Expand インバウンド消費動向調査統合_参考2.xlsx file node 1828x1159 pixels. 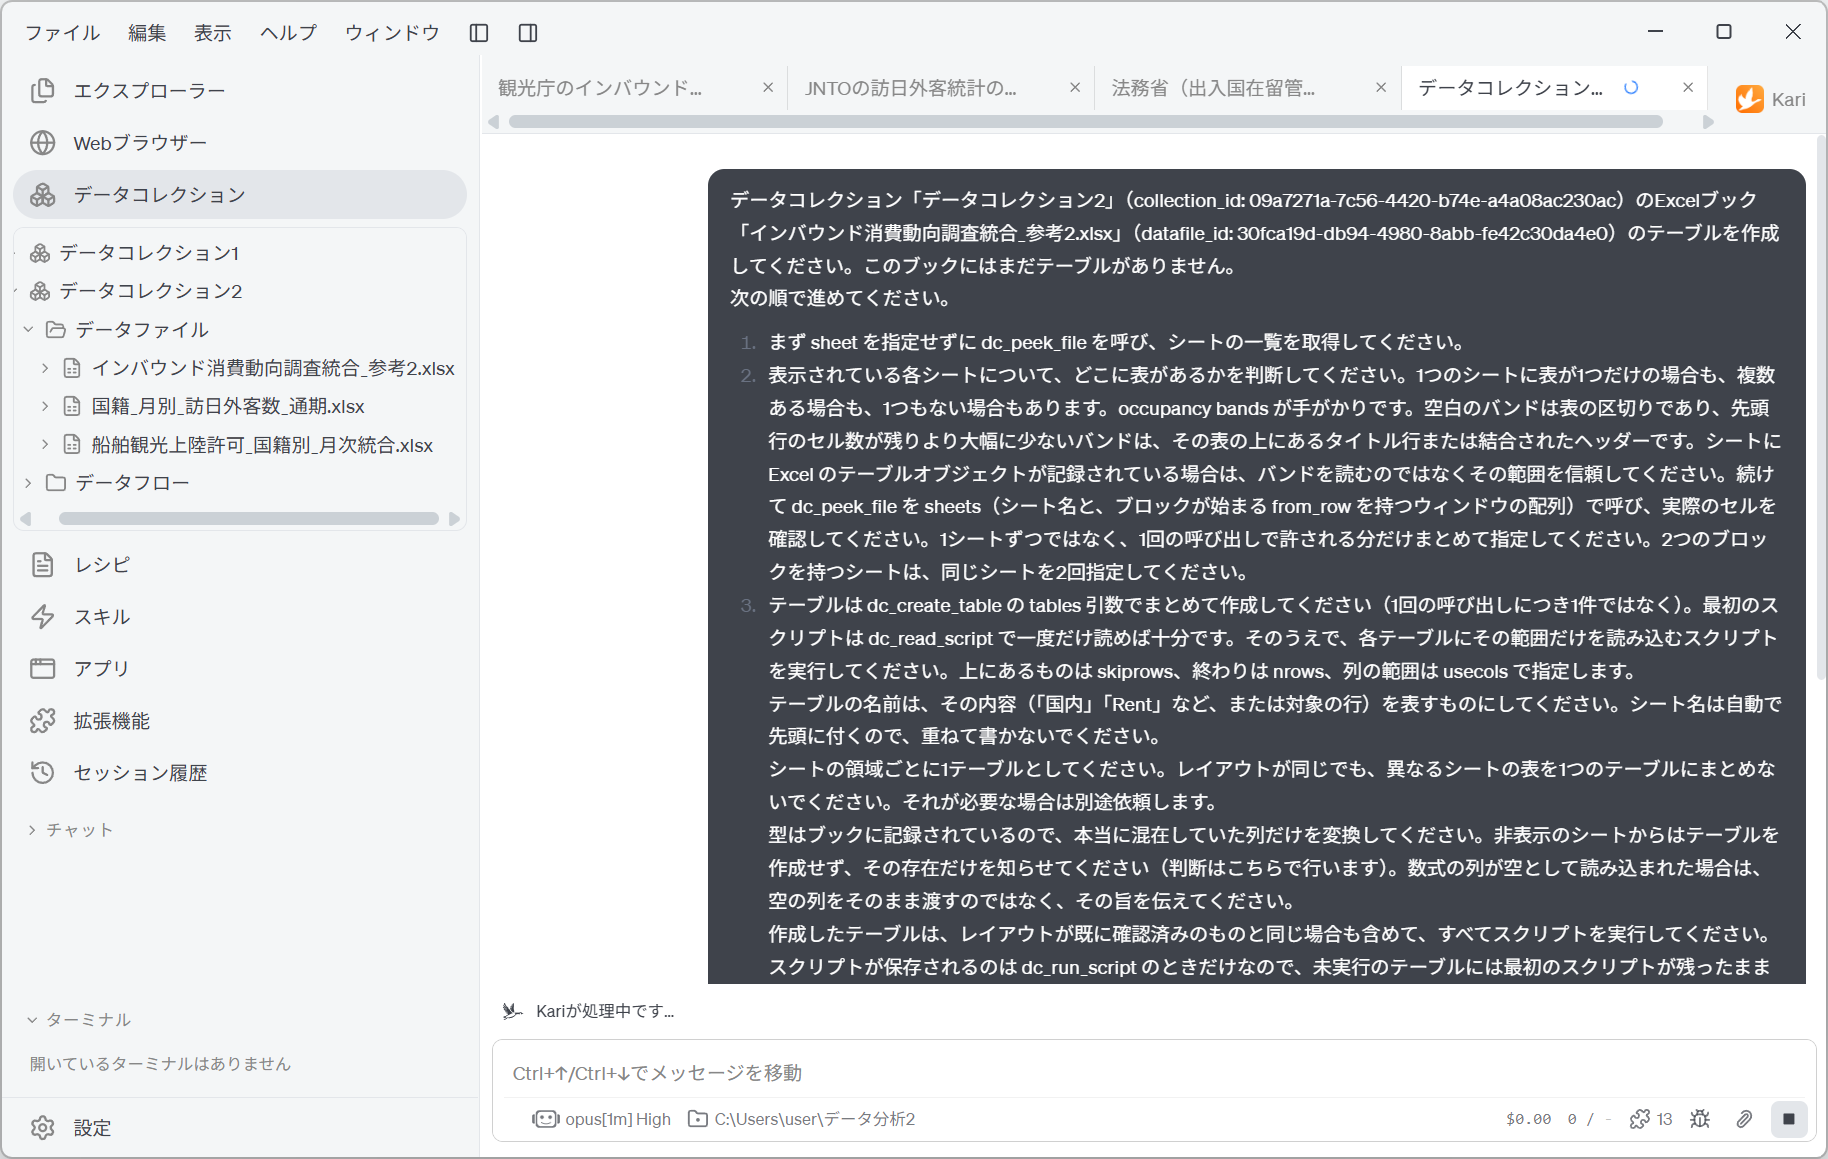[45, 368]
